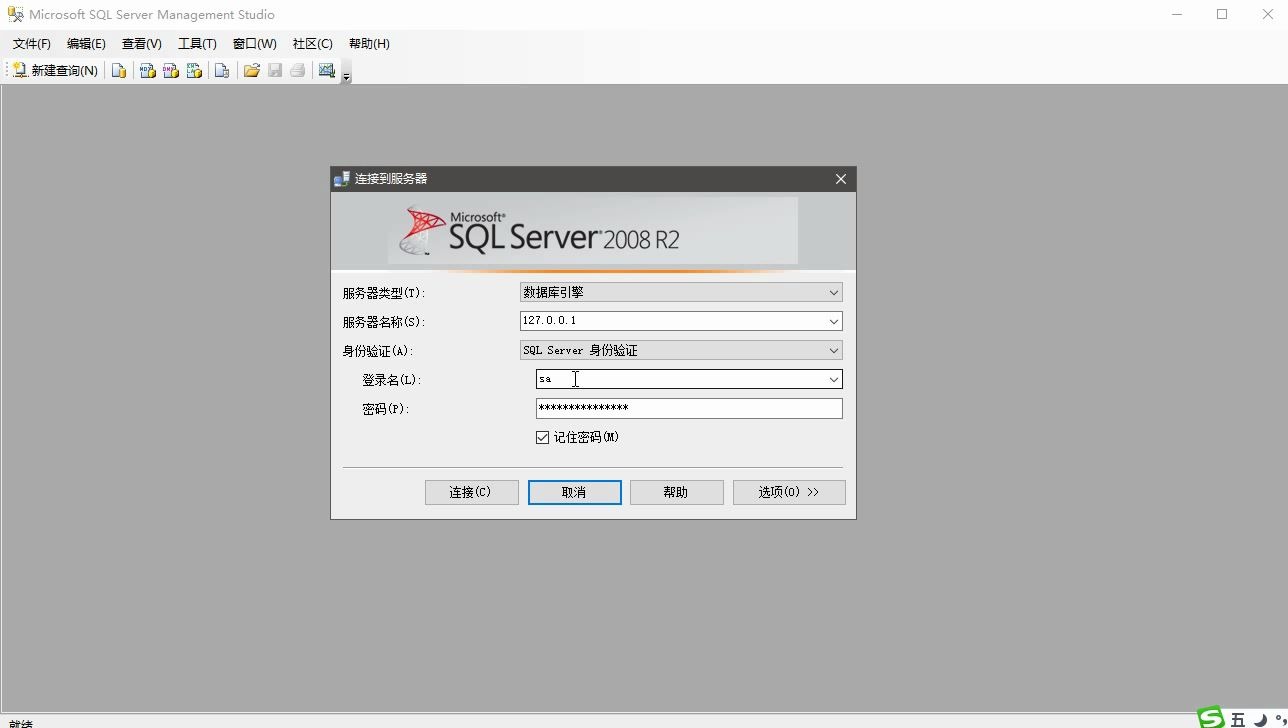Image resolution: width=1288 pixels, height=728 pixels.
Task: Click the SSMS app icon in title bar
Action: pyautogui.click(x=15, y=14)
